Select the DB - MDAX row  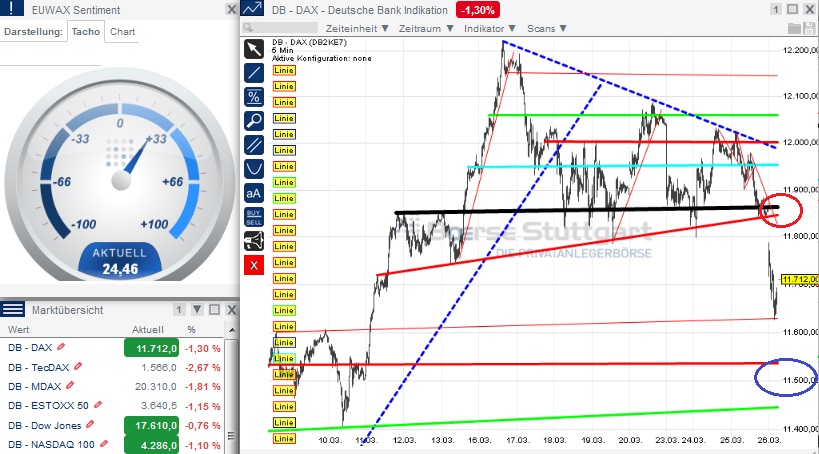[114, 387]
